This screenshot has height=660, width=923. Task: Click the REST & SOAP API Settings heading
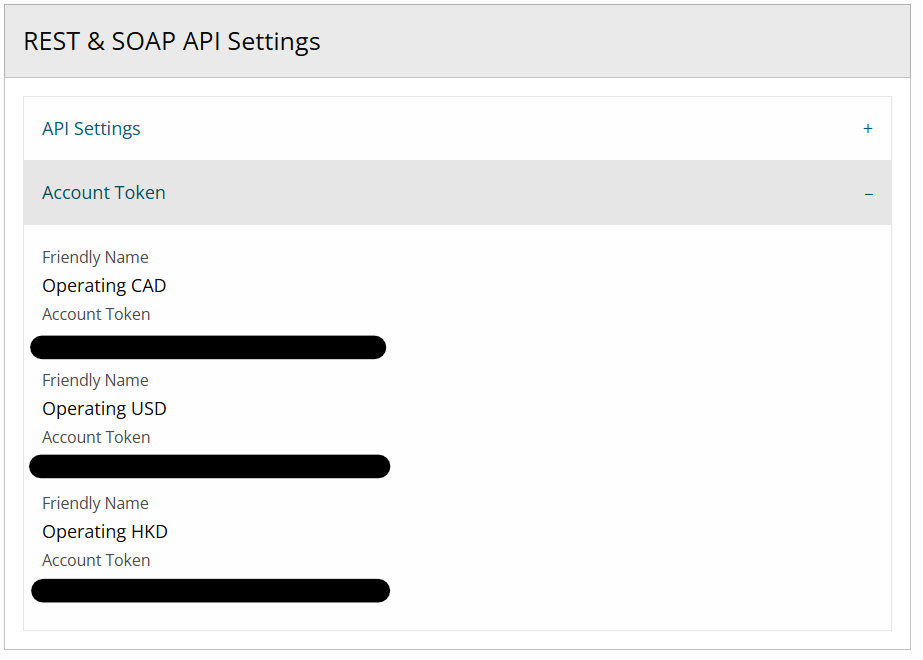coord(172,42)
